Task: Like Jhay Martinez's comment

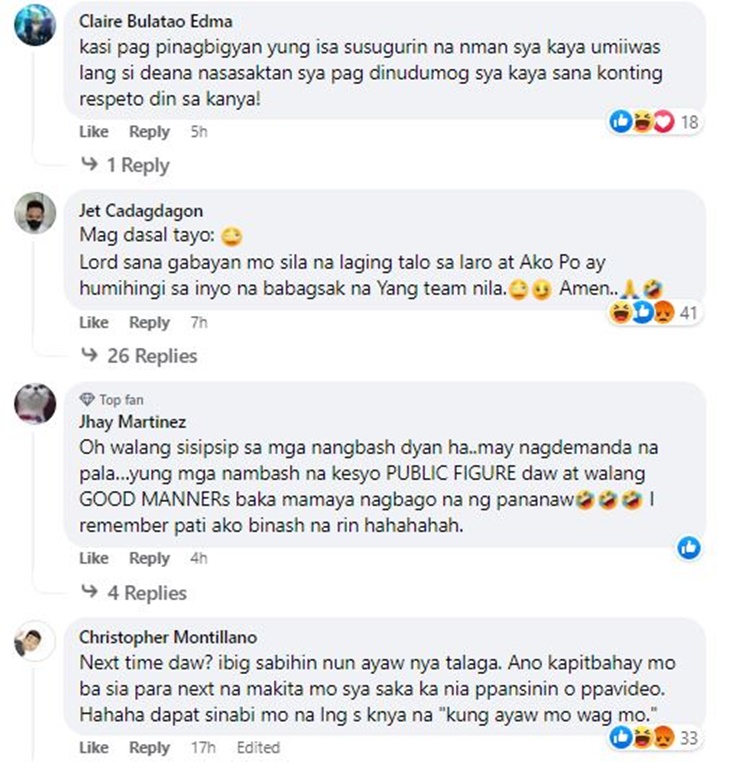Action: [94, 558]
